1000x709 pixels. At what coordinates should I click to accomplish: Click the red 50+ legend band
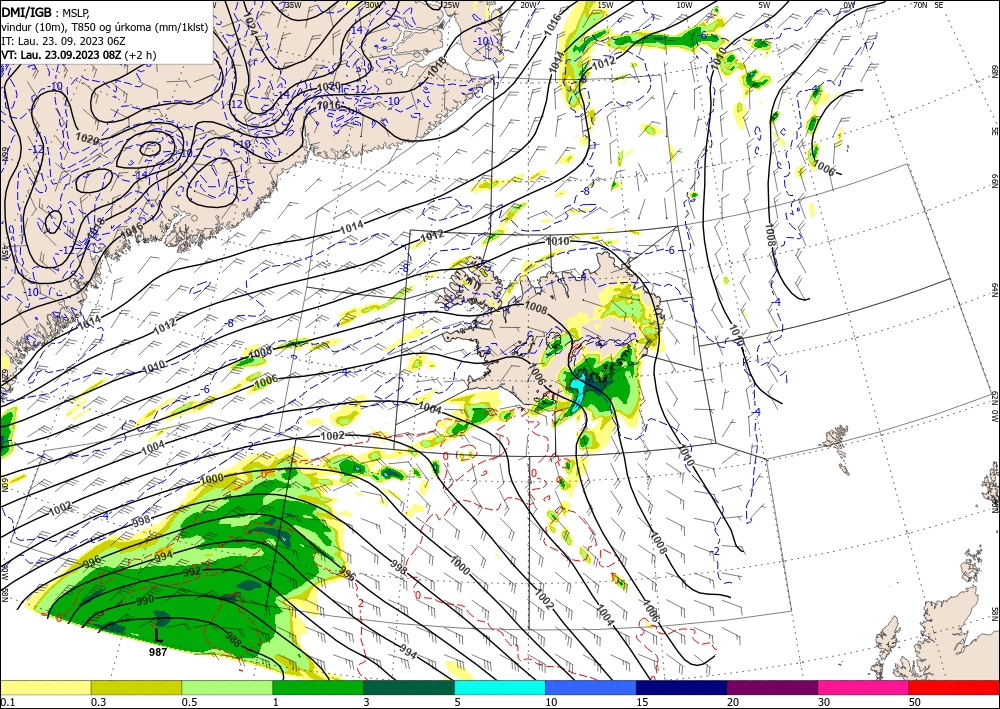pyautogui.click(x=954, y=688)
